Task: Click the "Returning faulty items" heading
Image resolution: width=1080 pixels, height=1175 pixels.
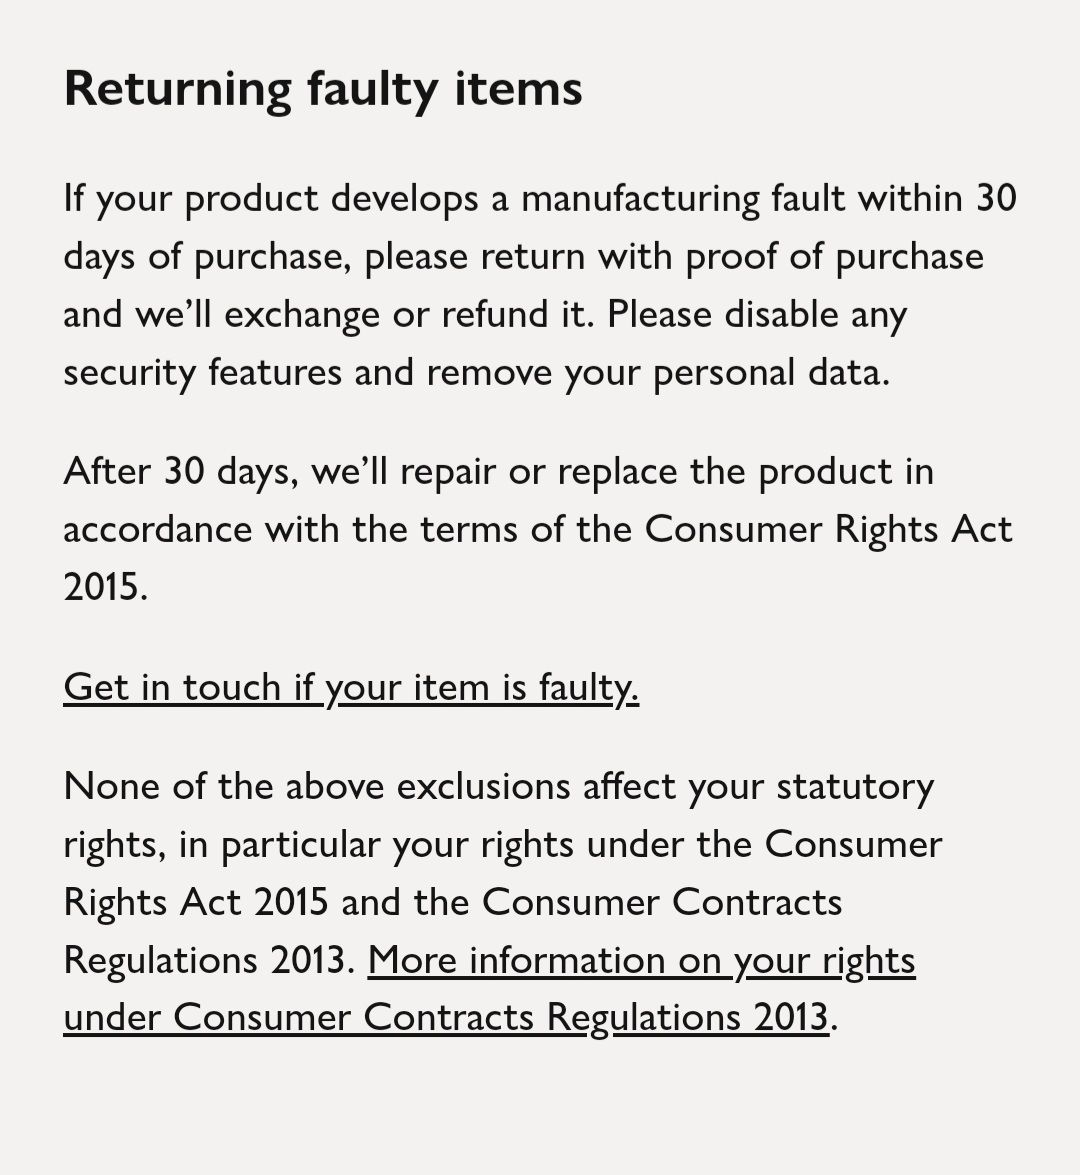Action: [x=323, y=88]
